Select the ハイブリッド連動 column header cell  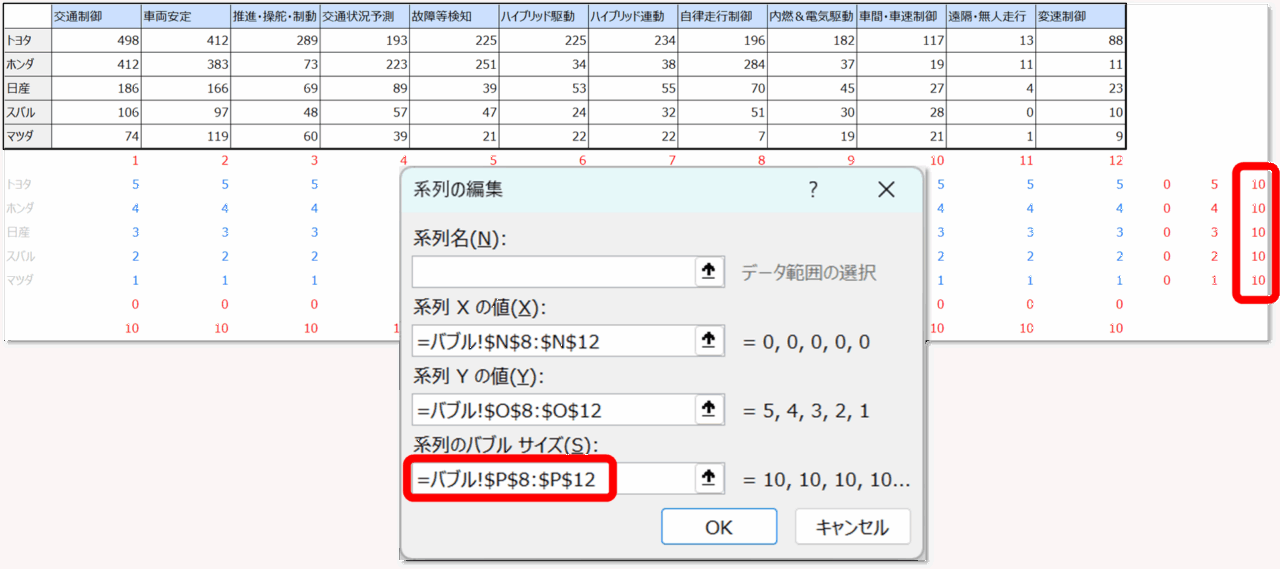633,16
